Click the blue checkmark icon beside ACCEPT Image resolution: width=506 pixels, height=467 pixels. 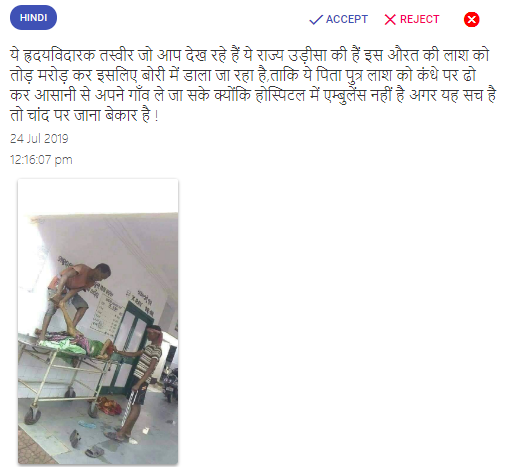316,20
